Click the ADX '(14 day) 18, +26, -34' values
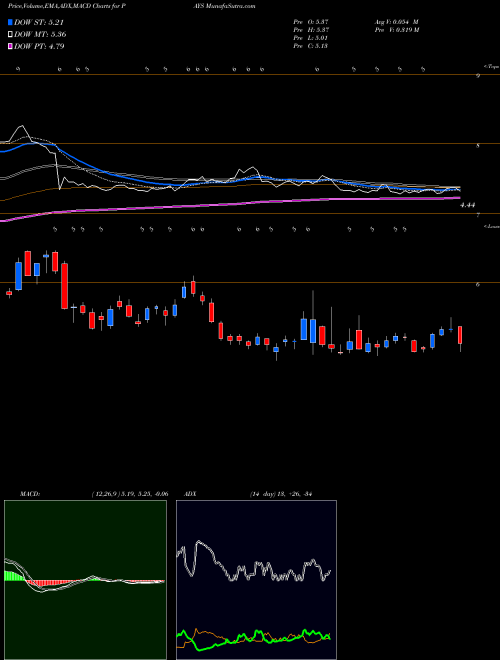Image resolution: width=500 pixels, height=660 pixels. pos(280,494)
